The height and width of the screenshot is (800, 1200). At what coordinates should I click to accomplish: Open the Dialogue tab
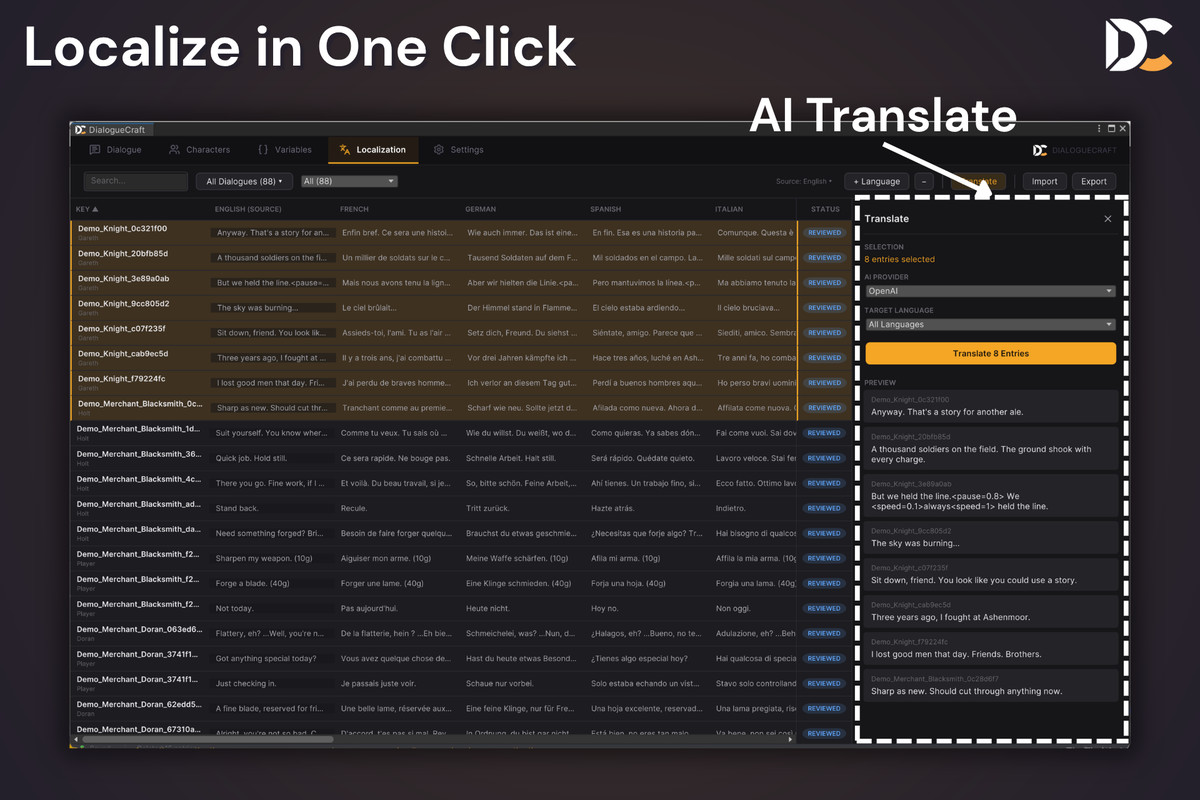tap(115, 150)
